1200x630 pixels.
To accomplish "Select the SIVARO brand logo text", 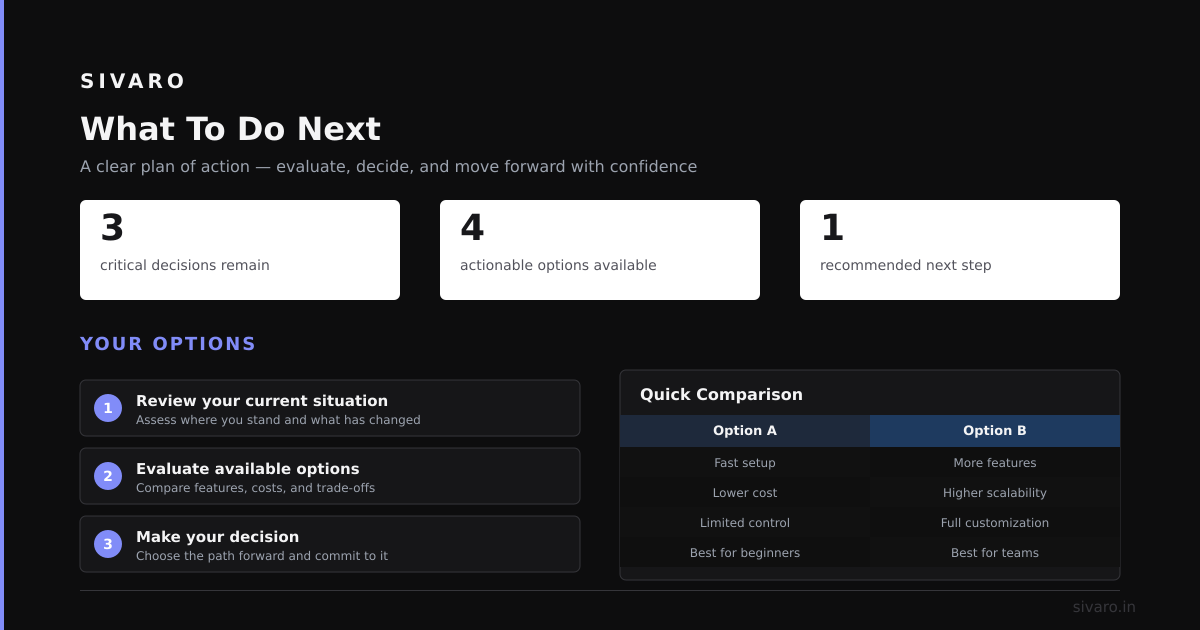I will 133,81.
